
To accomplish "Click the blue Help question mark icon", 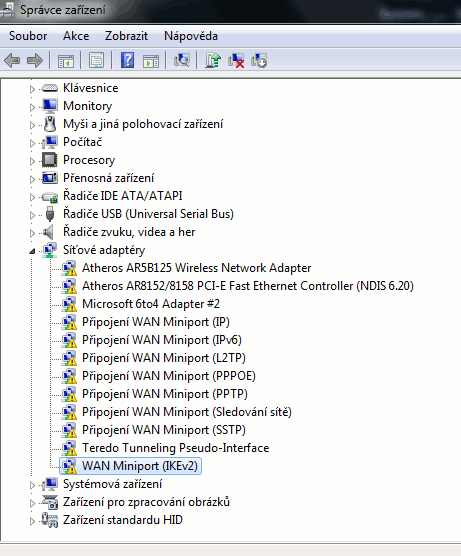I will coord(127,60).
